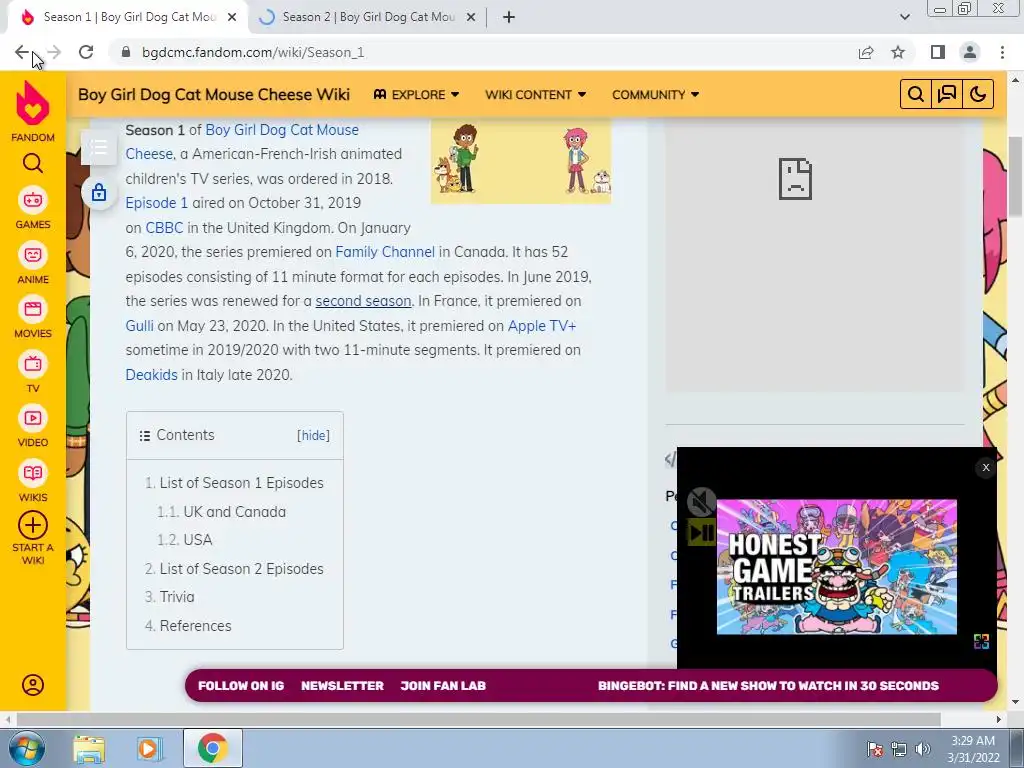This screenshot has width=1024, height=768.
Task: Jump to Trivia section
Action: 177,597
